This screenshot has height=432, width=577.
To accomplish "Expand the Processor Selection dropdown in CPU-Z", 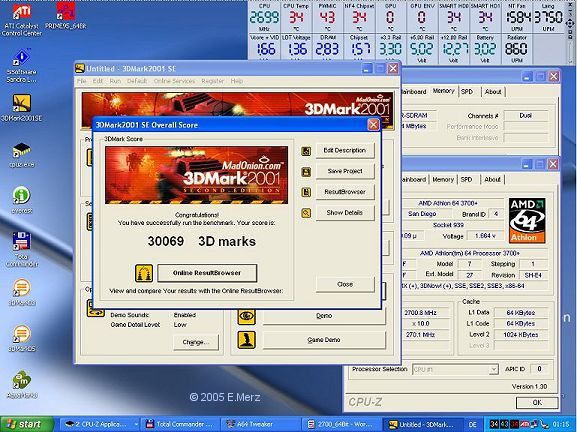I will (493, 369).
